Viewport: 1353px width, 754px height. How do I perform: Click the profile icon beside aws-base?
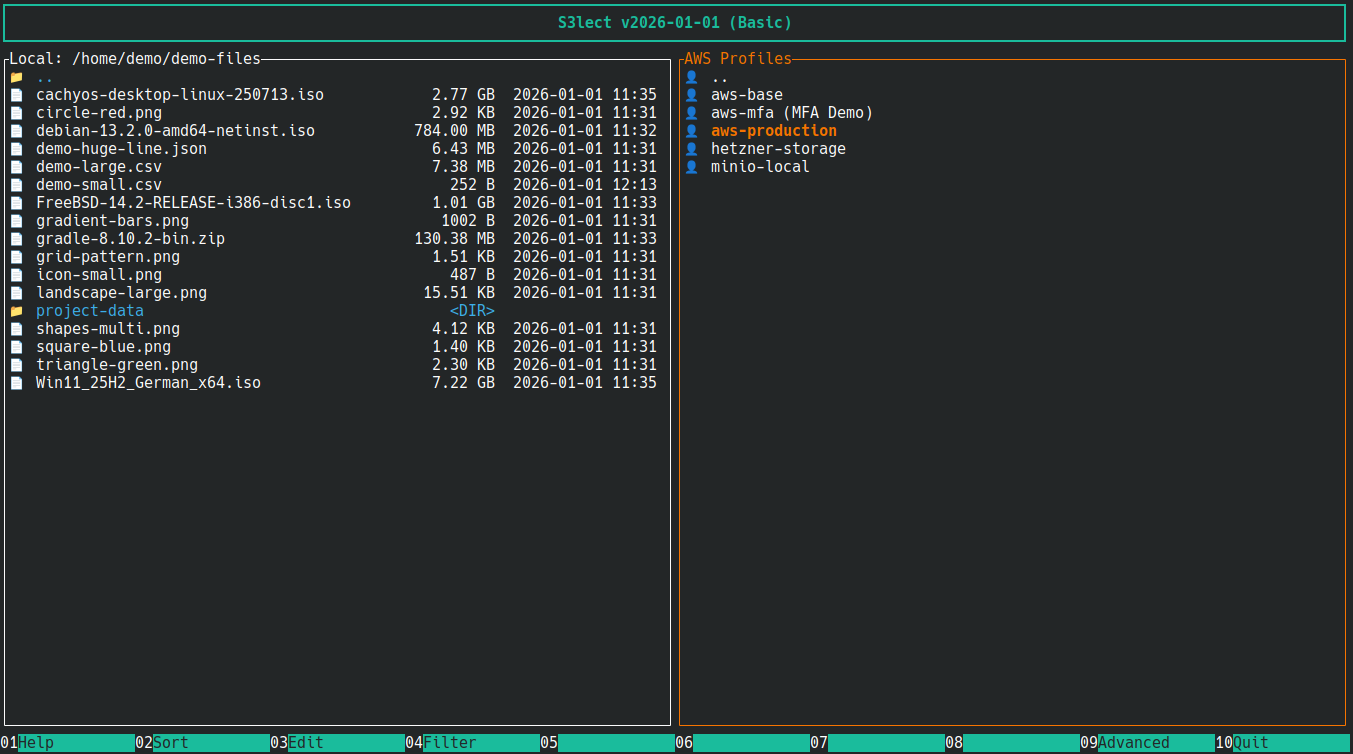(x=691, y=94)
